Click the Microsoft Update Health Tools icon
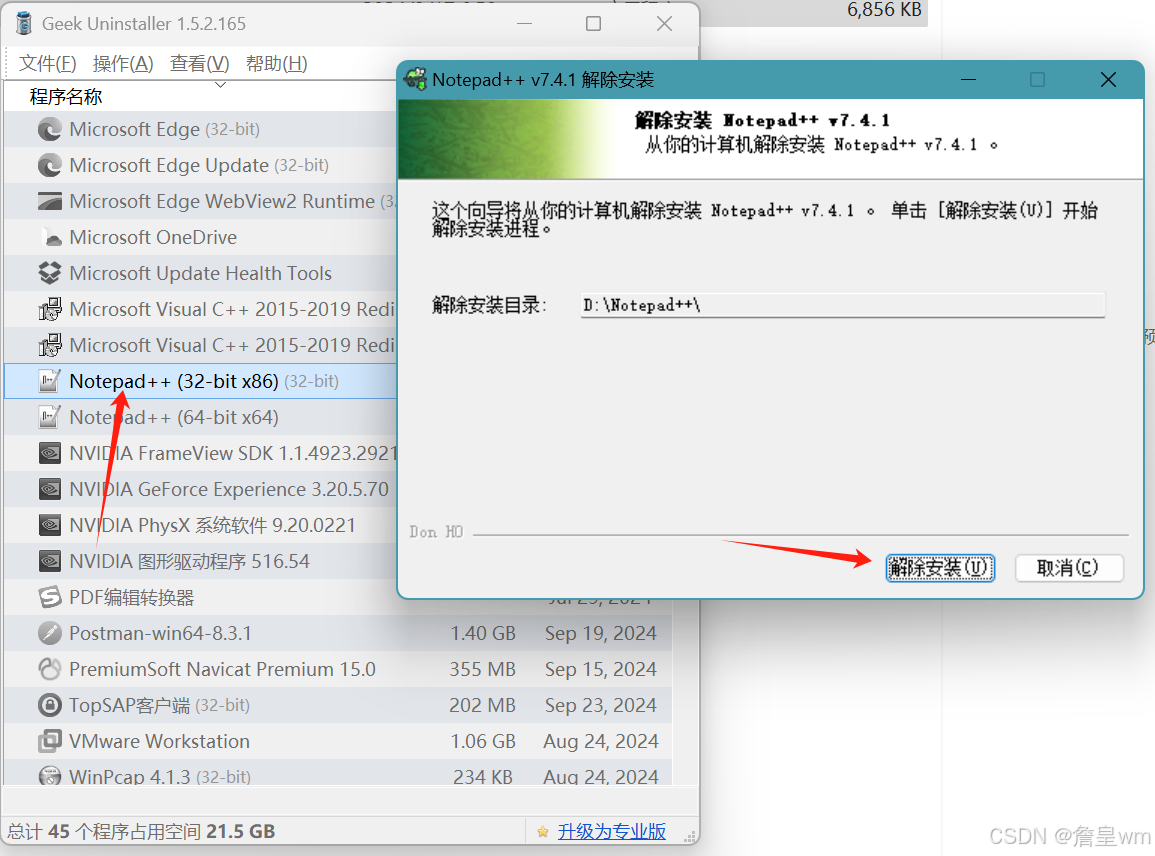The width and height of the screenshot is (1155, 856). (49, 273)
